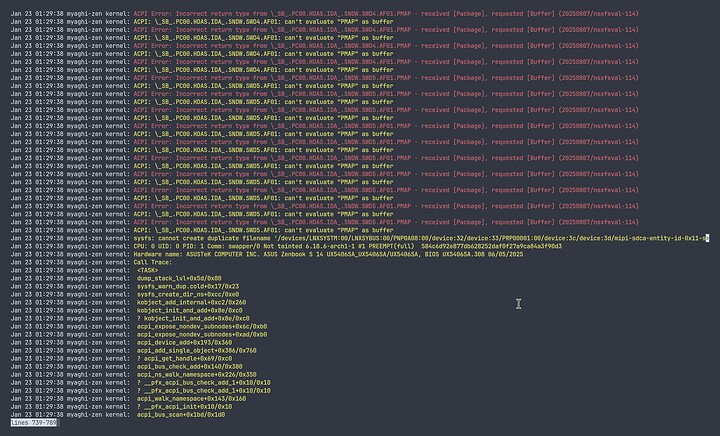Click the 'Call Trace:' text

[153, 263]
